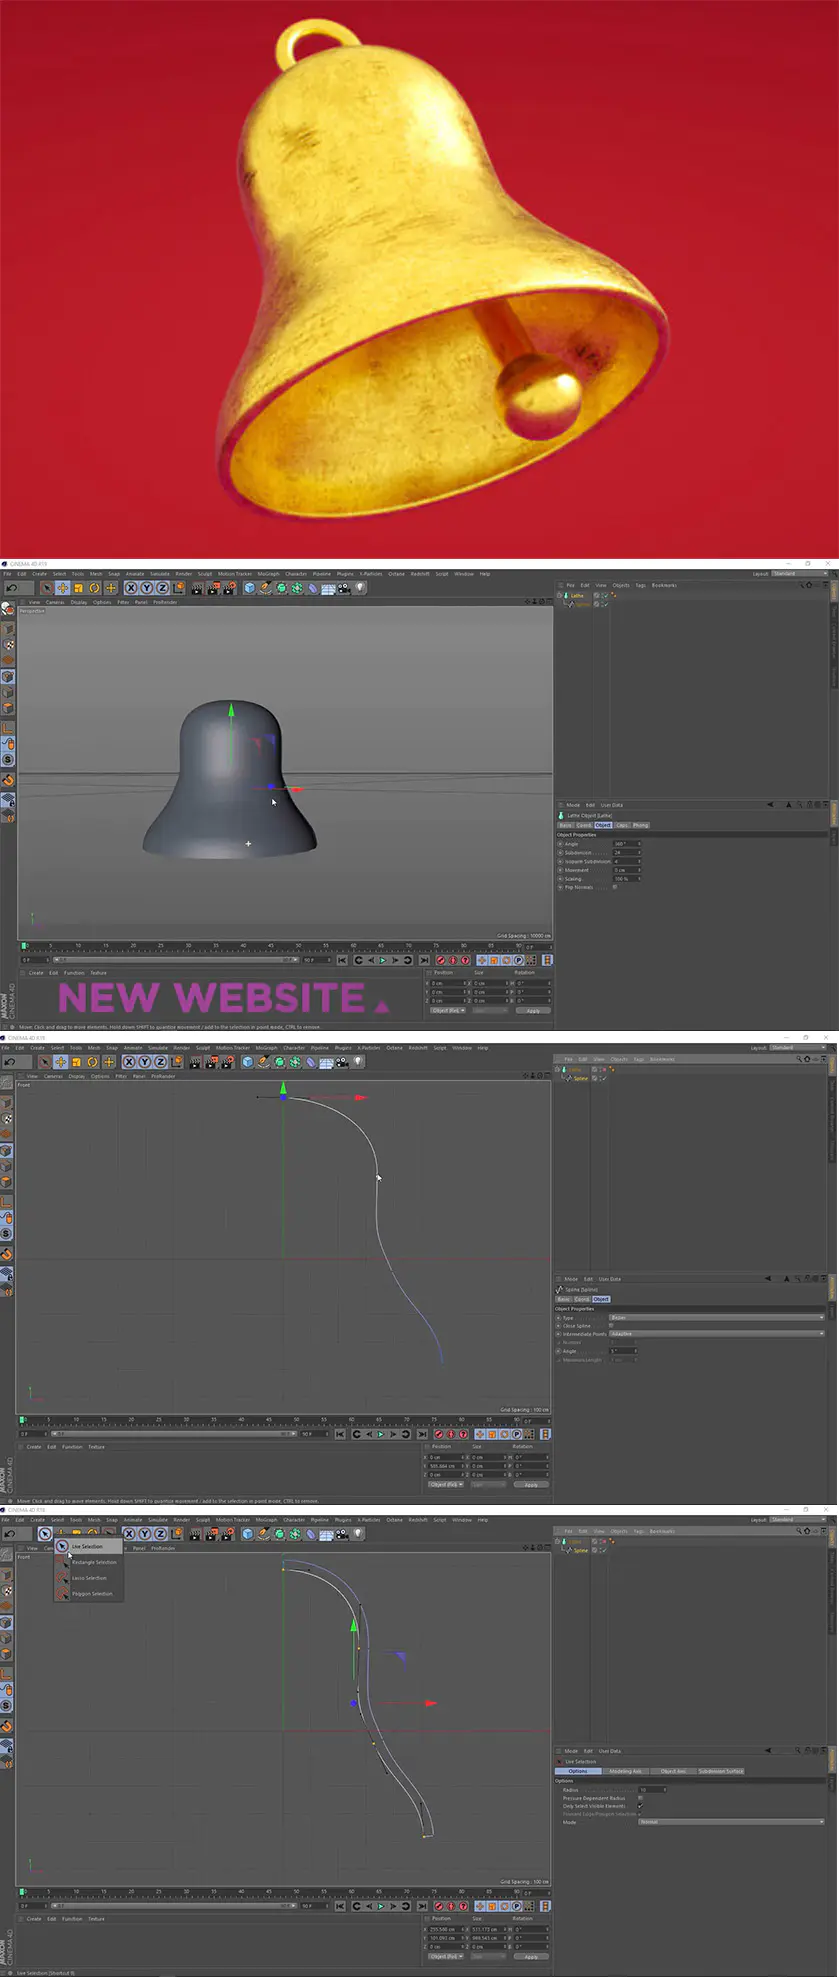The width and height of the screenshot is (839, 1977).
Task: Open spline Type dropdown showing Bezier
Action: pos(717,1318)
